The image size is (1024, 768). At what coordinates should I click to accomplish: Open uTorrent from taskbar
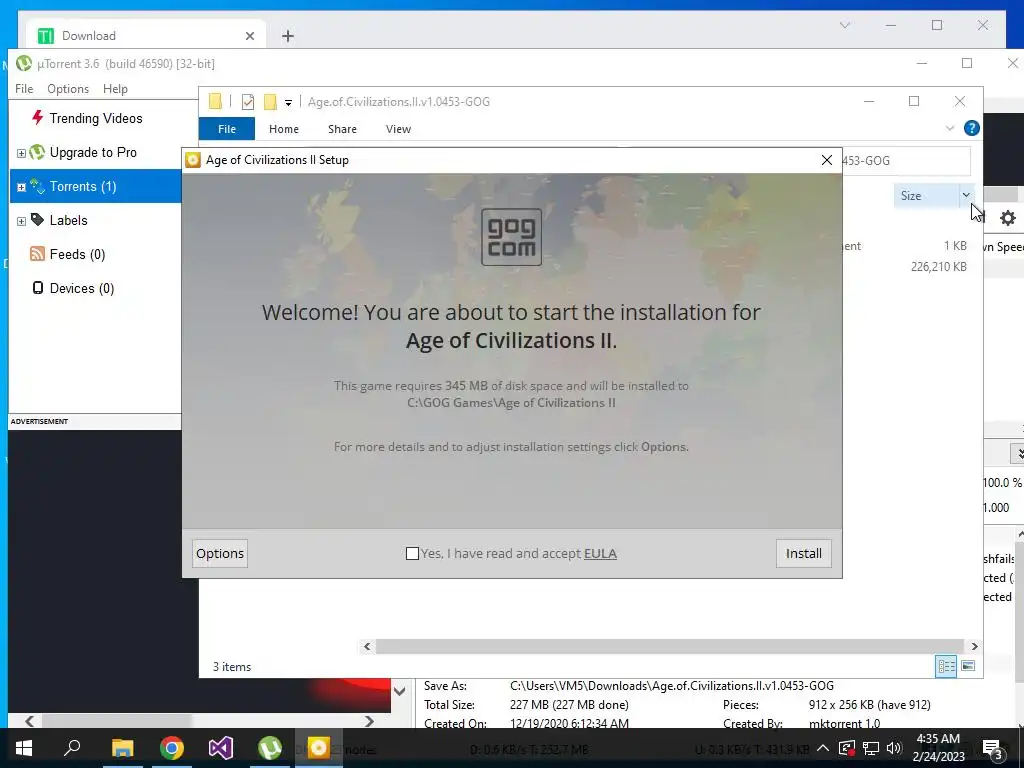[270, 748]
